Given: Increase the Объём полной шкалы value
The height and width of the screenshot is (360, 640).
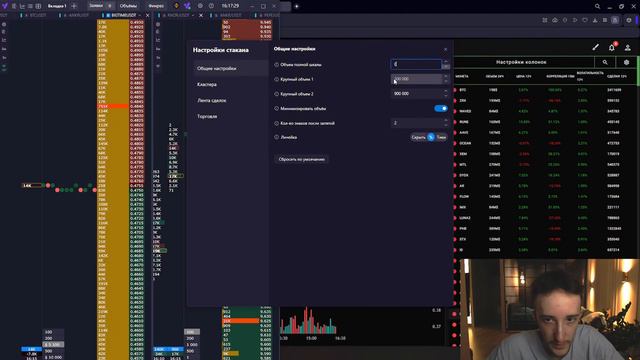Looking at the screenshot, I should click(446, 62).
